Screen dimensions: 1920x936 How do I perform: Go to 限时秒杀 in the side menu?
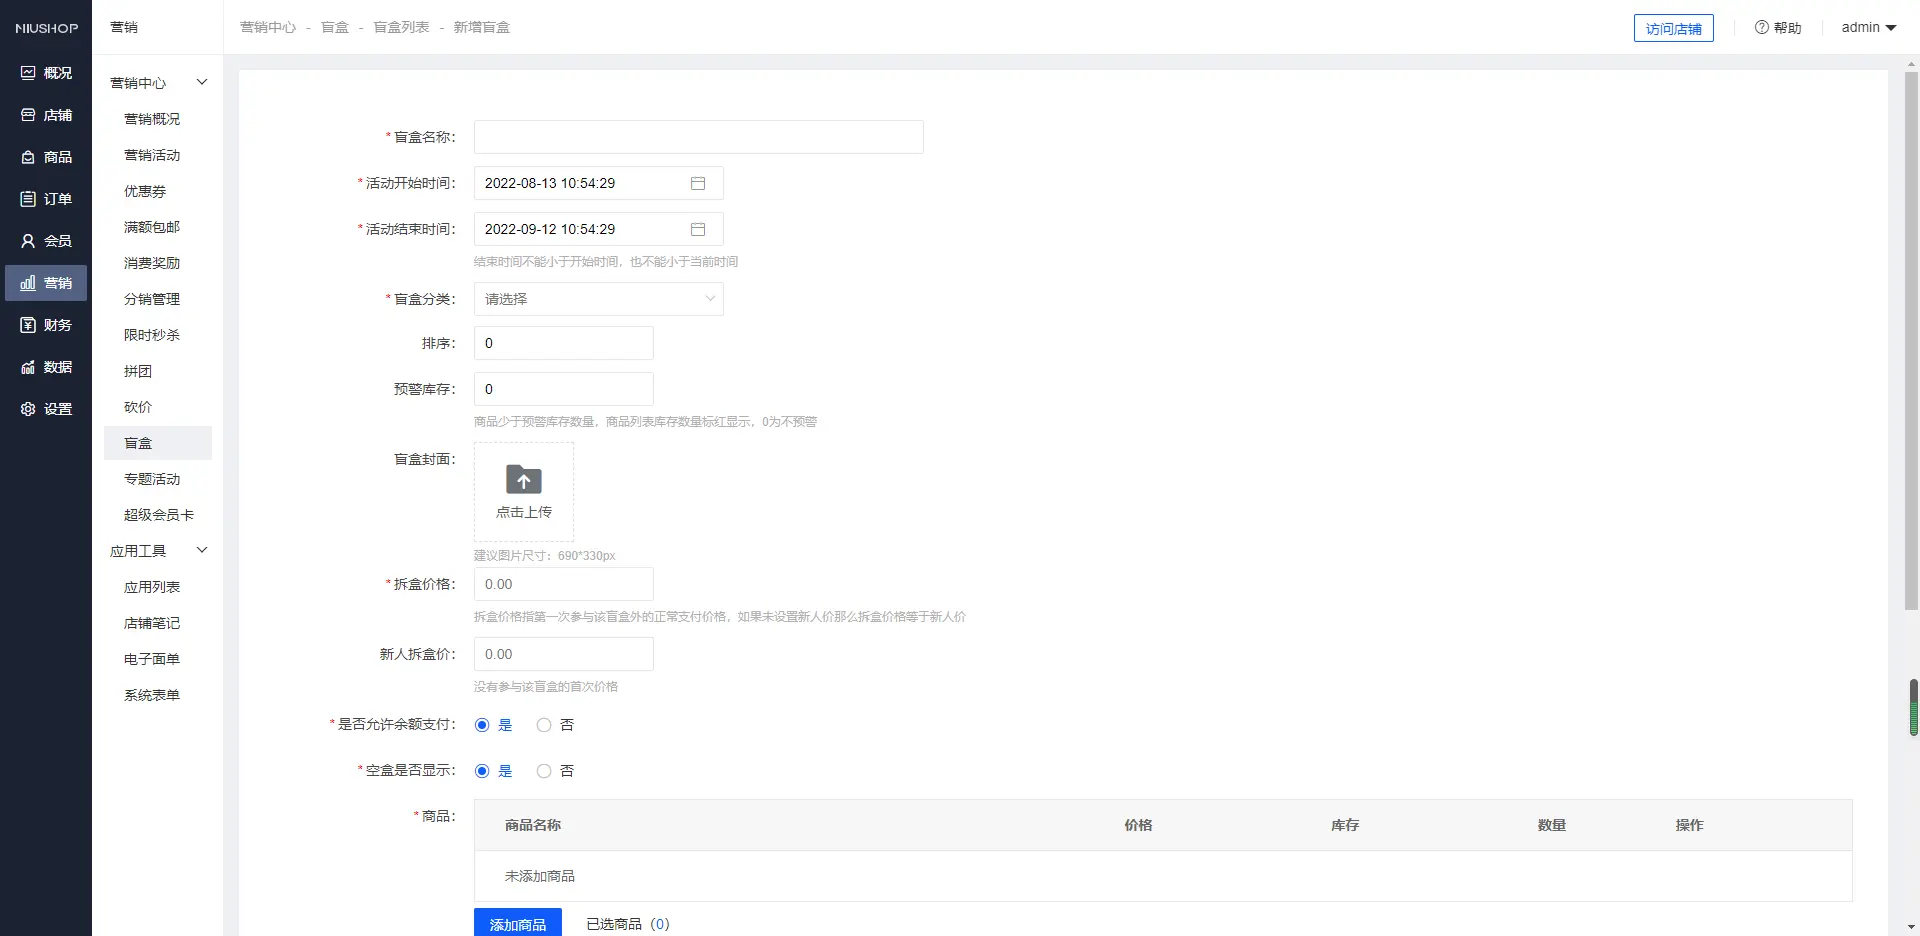152,335
